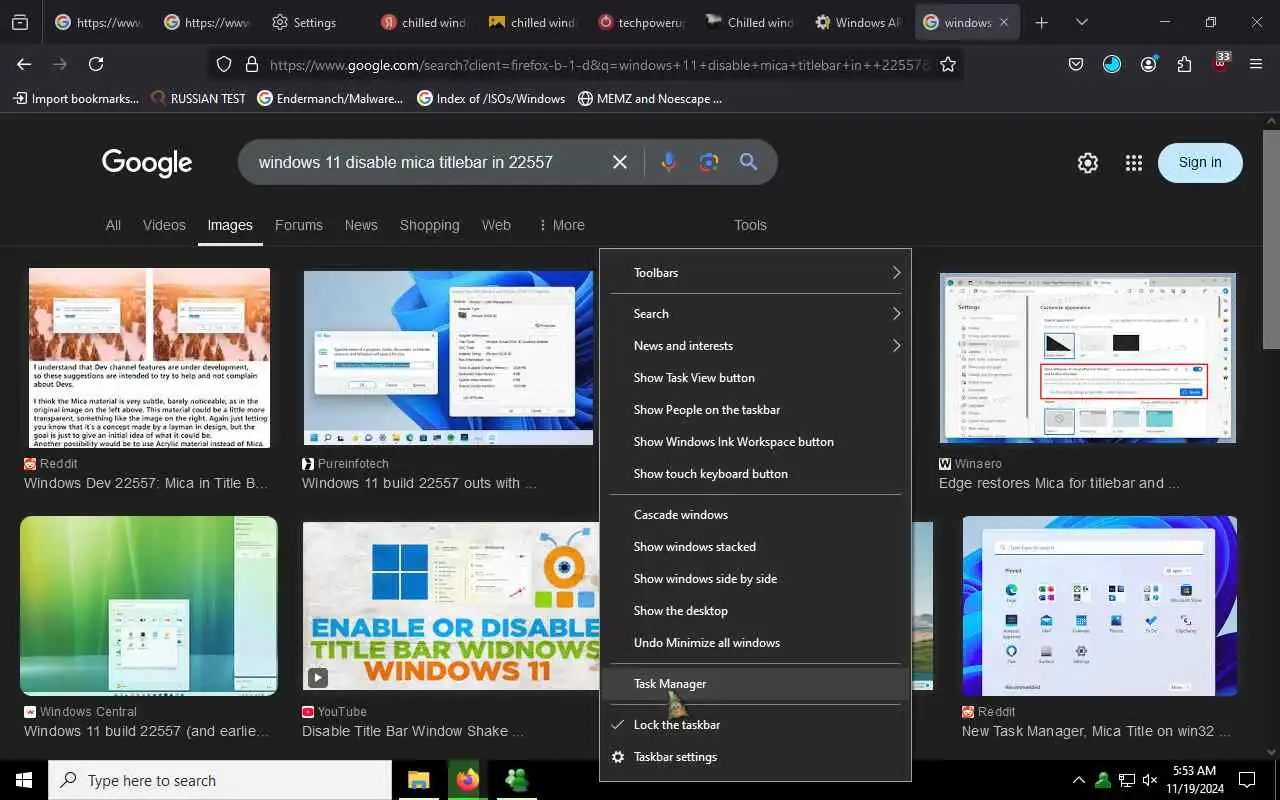Open the Windows Start button
The height and width of the screenshot is (800, 1280).
point(24,780)
